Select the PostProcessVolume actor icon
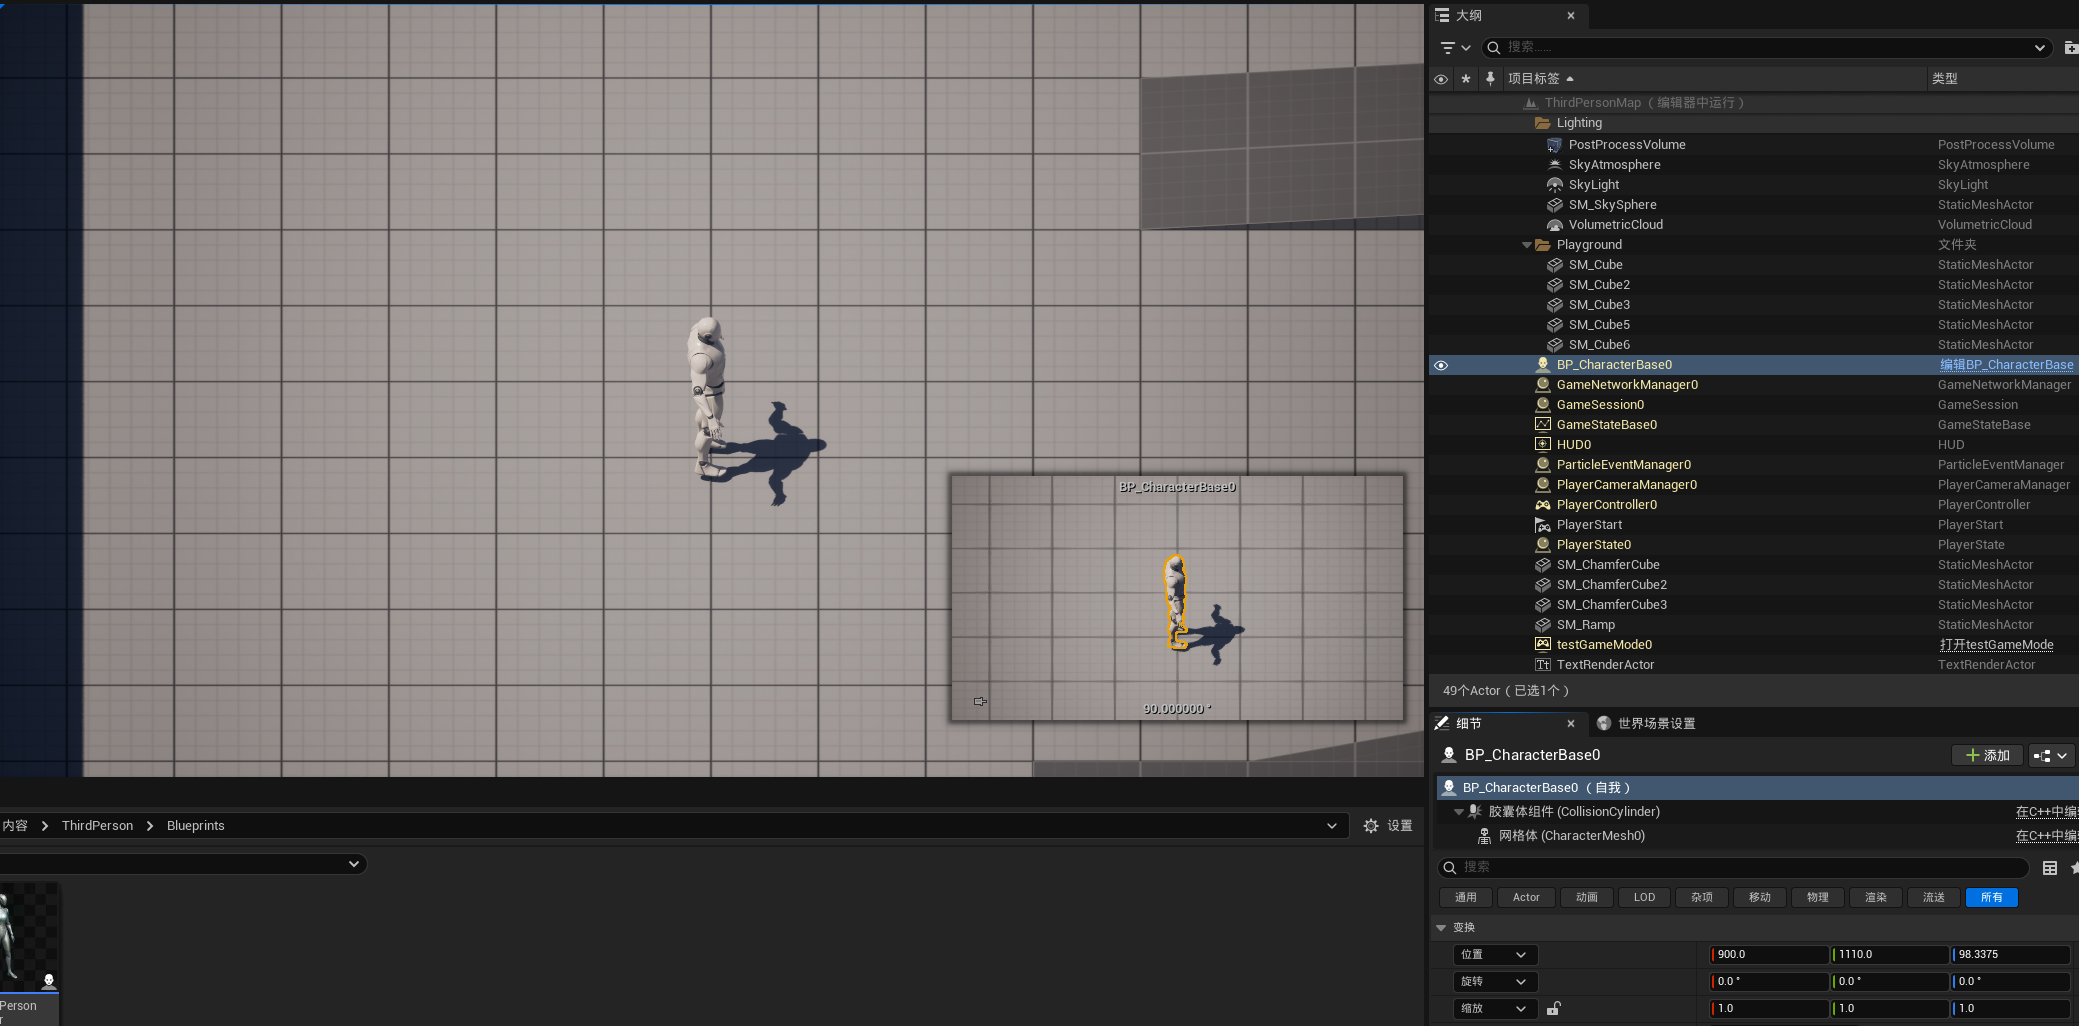 tap(1554, 145)
